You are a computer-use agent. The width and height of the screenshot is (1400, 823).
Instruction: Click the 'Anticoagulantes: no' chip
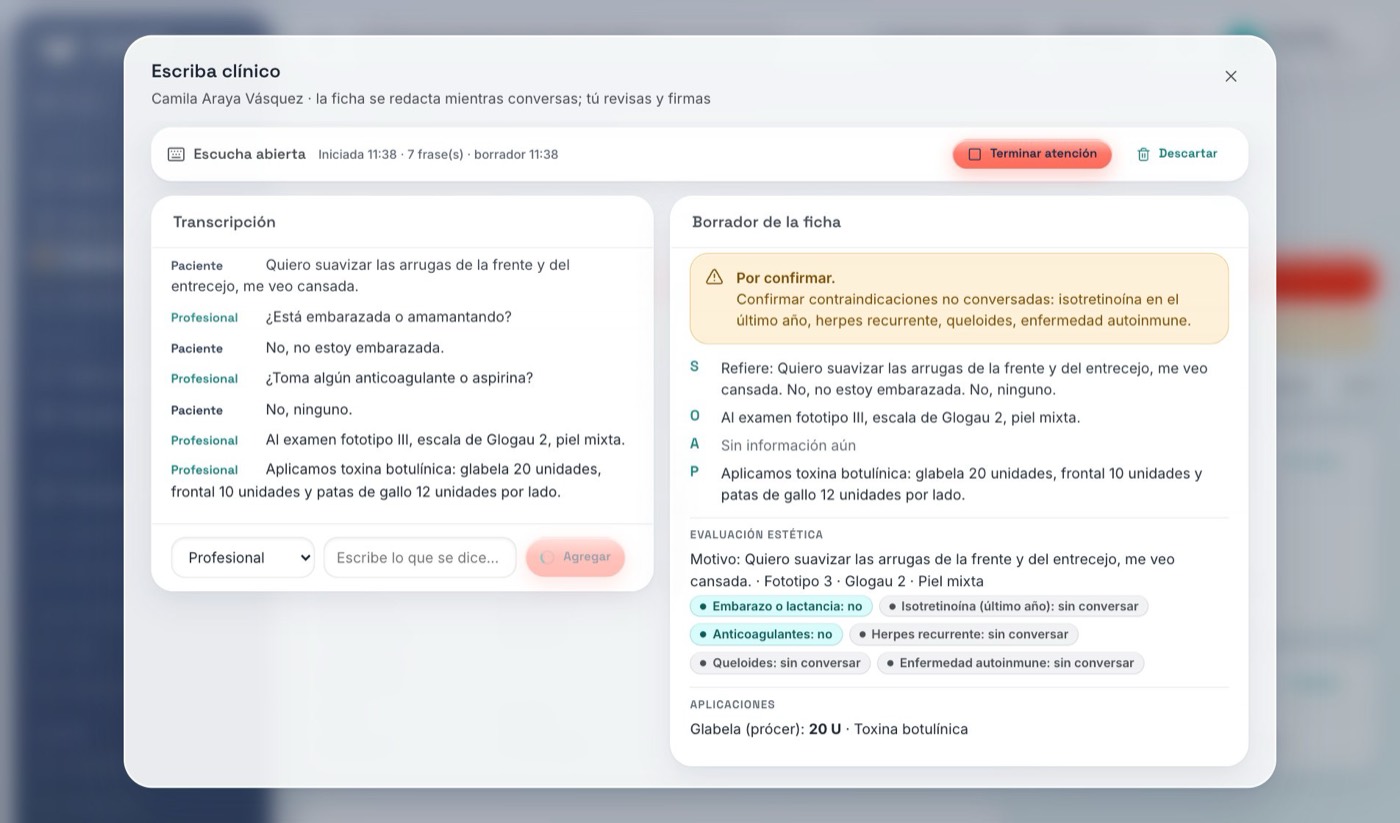tap(766, 634)
